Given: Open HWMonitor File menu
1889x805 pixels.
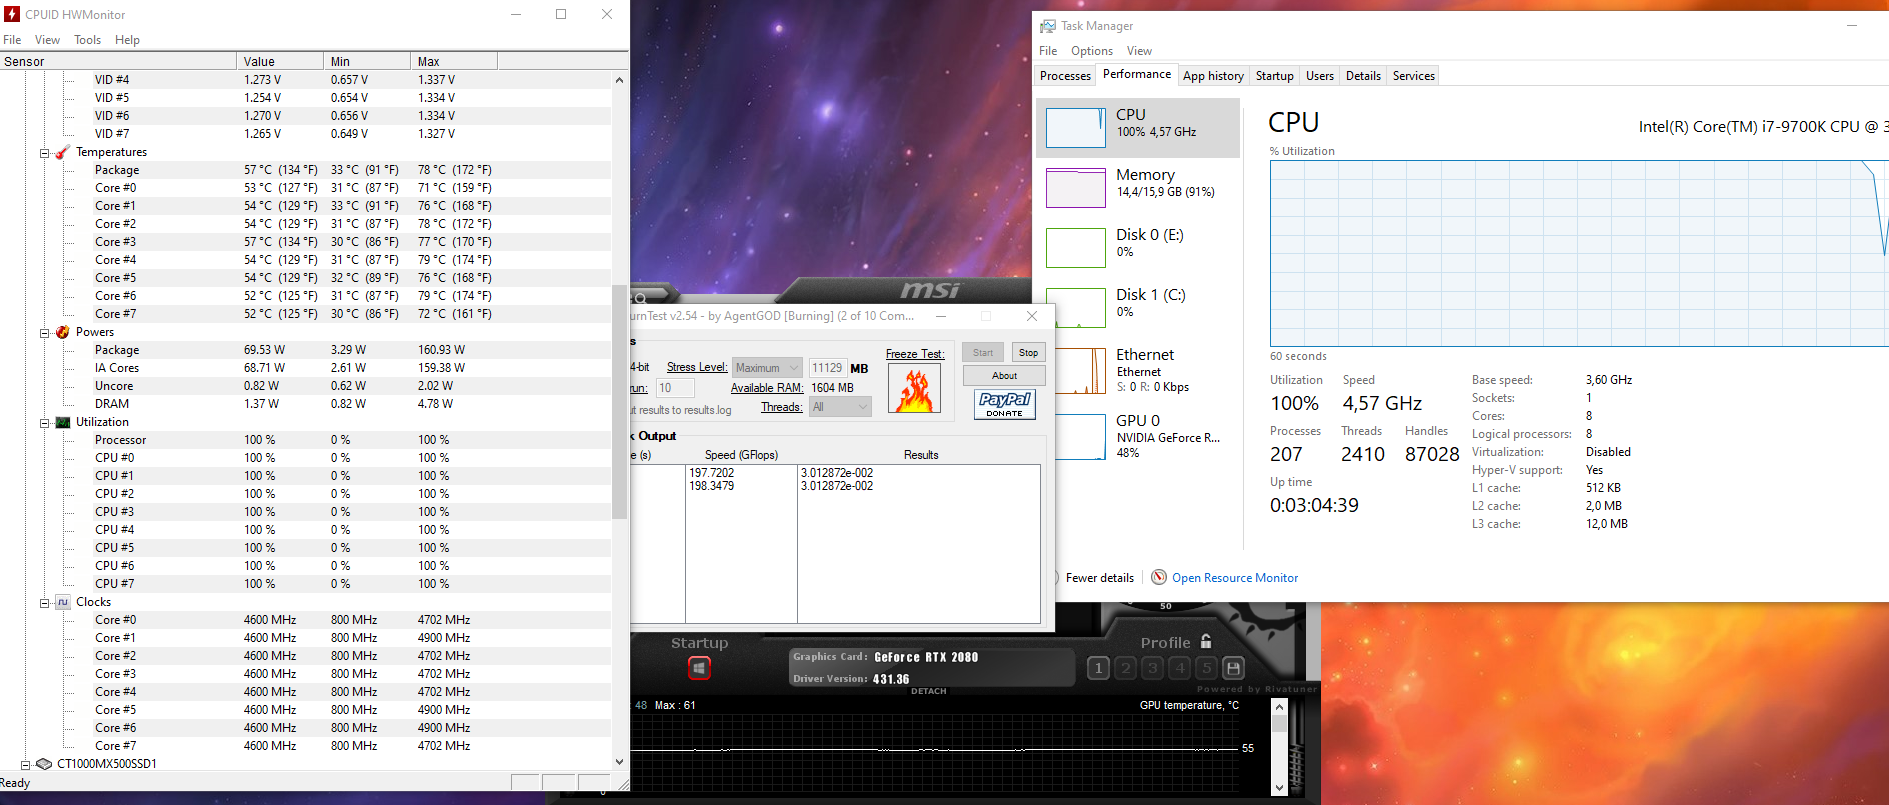Looking at the screenshot, I should 12,40.
